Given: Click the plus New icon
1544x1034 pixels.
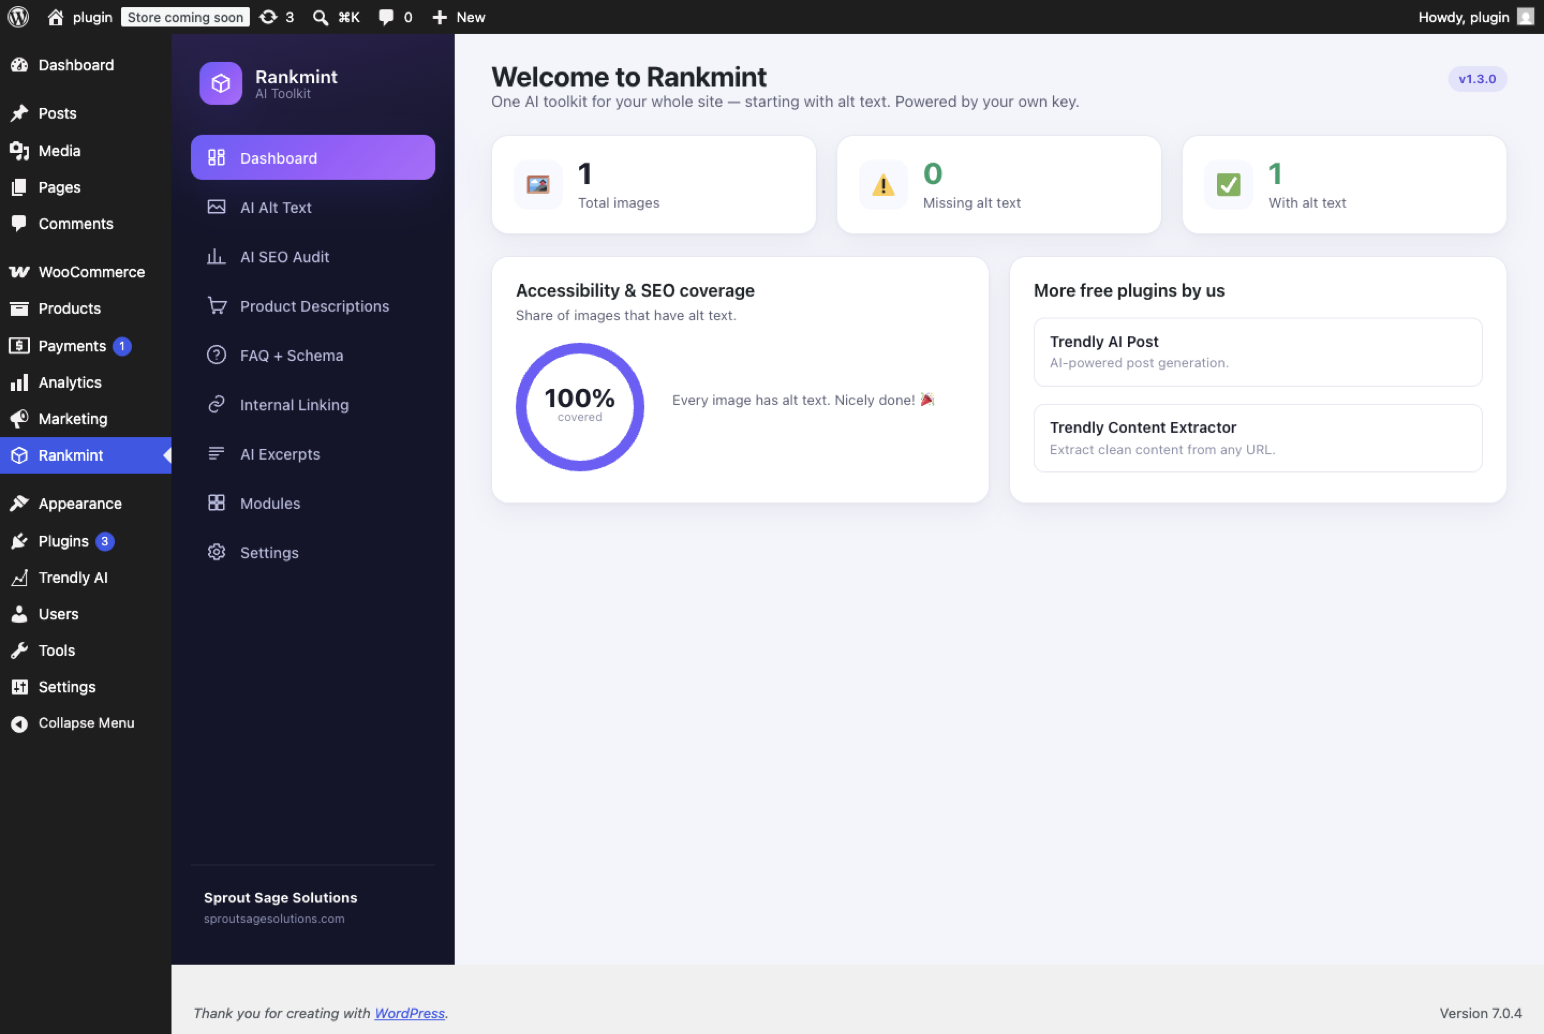Looking at the screenshot, I should click(439, 17).
